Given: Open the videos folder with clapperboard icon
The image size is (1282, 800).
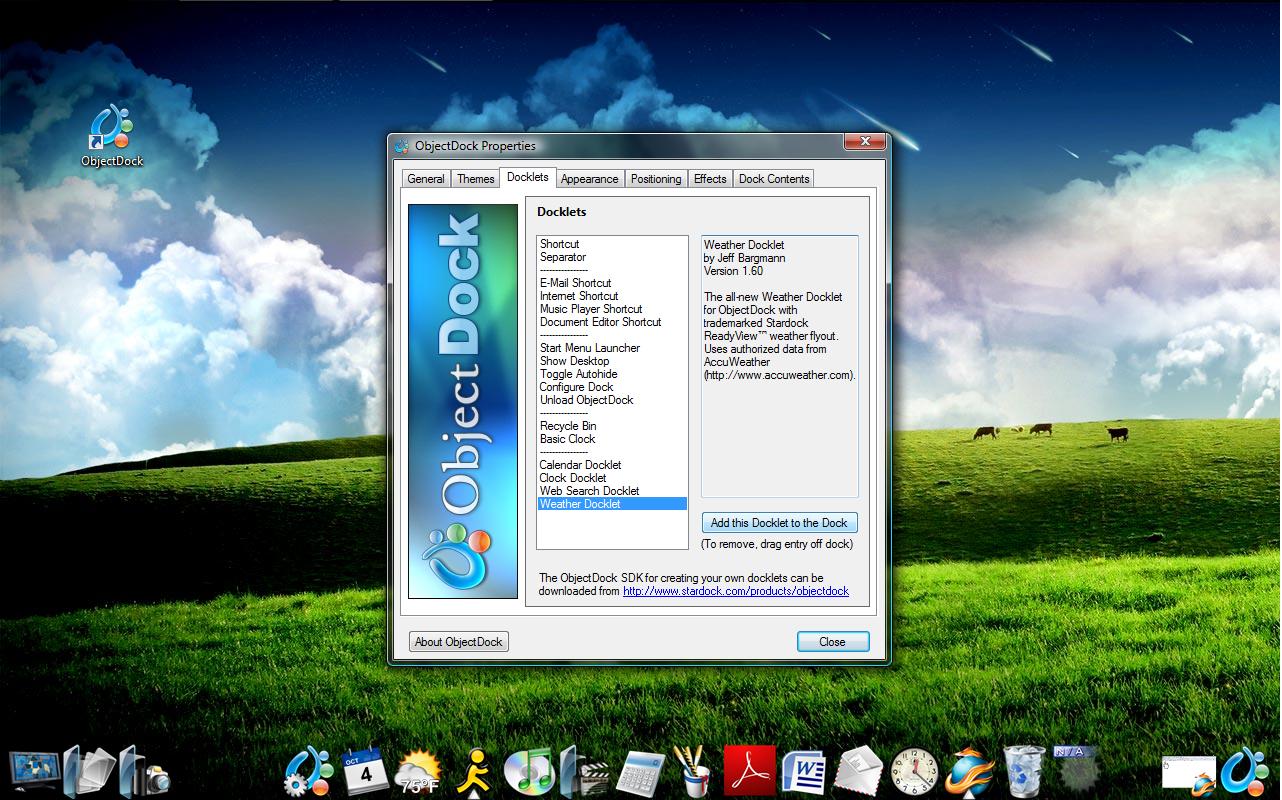Looking at the screenshot, I should pyautogui.click(x=584, y=771).
